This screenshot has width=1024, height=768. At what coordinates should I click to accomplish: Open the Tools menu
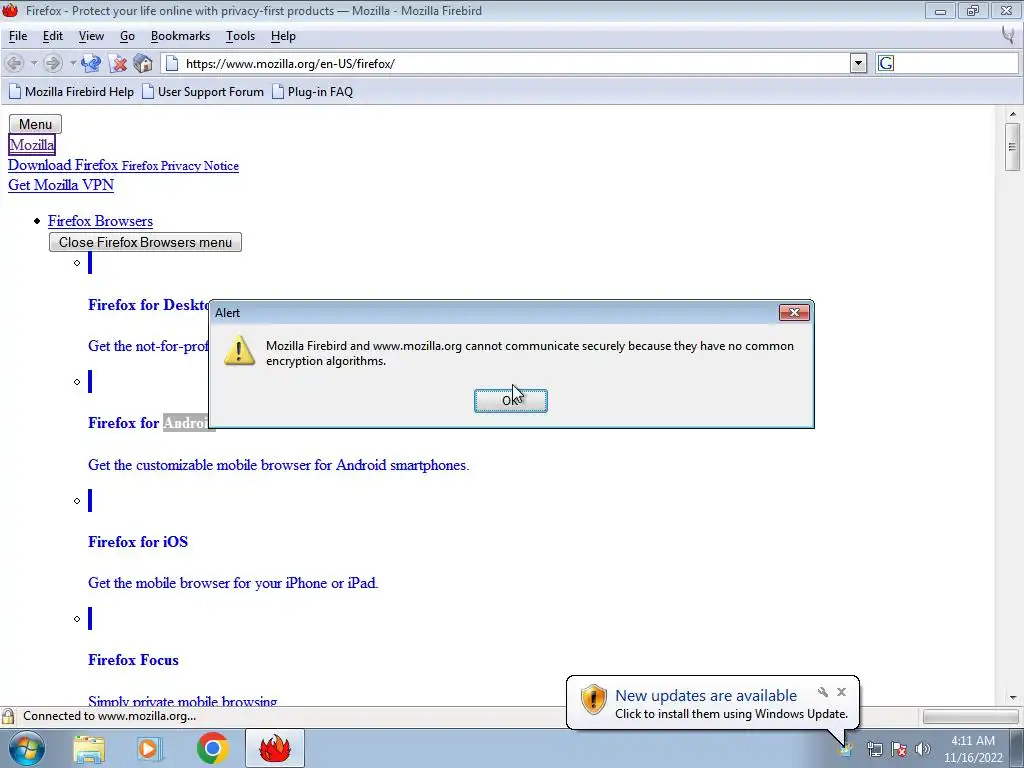[x=240, y=36]
